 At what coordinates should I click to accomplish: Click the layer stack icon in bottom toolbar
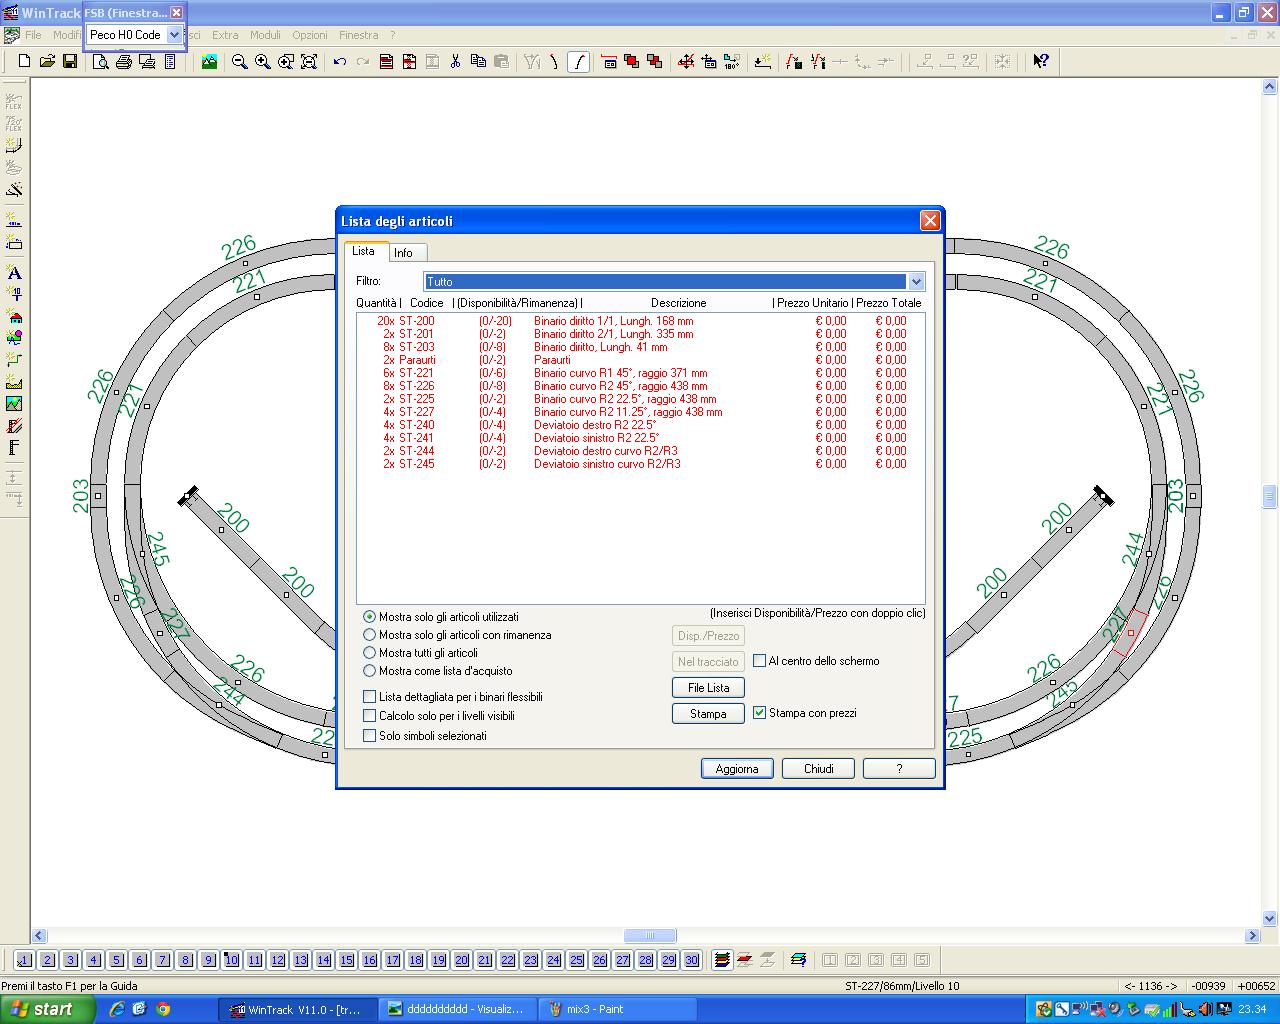pyautogui.click(x=722, y=960)
